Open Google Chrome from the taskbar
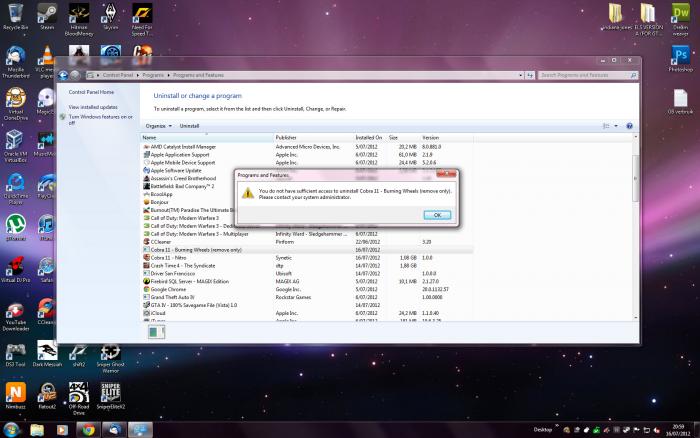The width and height of the screenshot is (700, 438). pos(88,430)
